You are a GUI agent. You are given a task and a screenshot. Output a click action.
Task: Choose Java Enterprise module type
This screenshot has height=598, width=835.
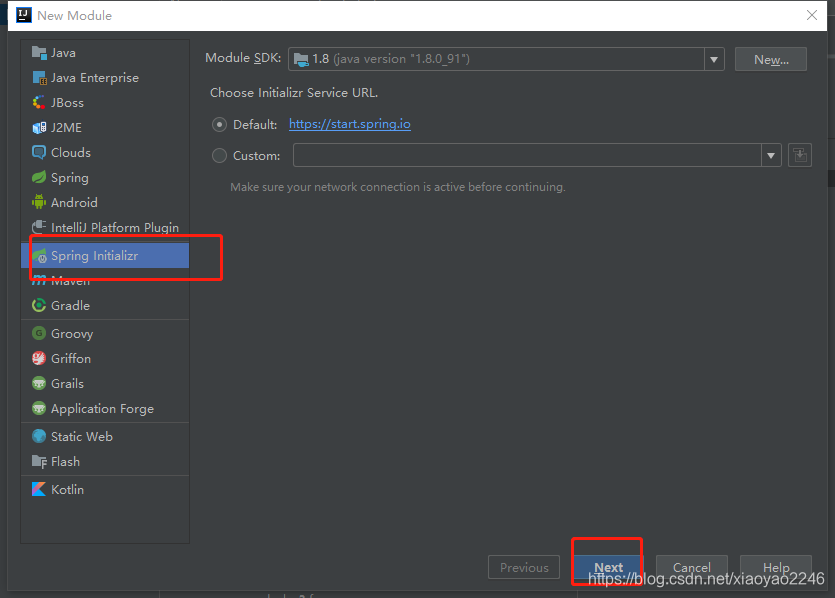pyautogui.click(x=105, y=78)
